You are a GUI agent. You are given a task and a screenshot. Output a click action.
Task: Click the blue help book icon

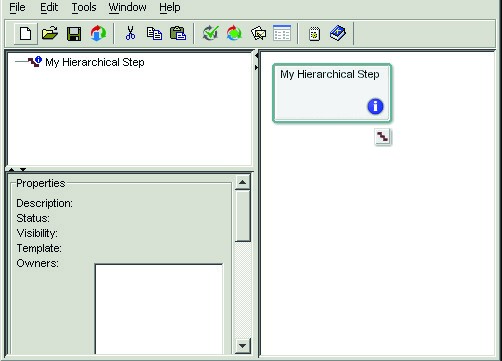(338, 33)
